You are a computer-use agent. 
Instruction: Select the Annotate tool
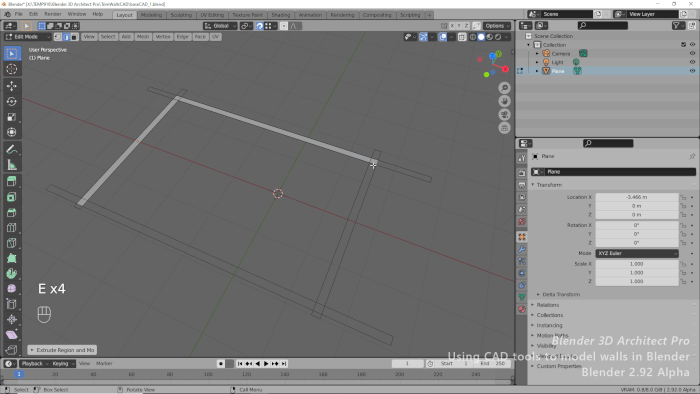pos(12,149)
